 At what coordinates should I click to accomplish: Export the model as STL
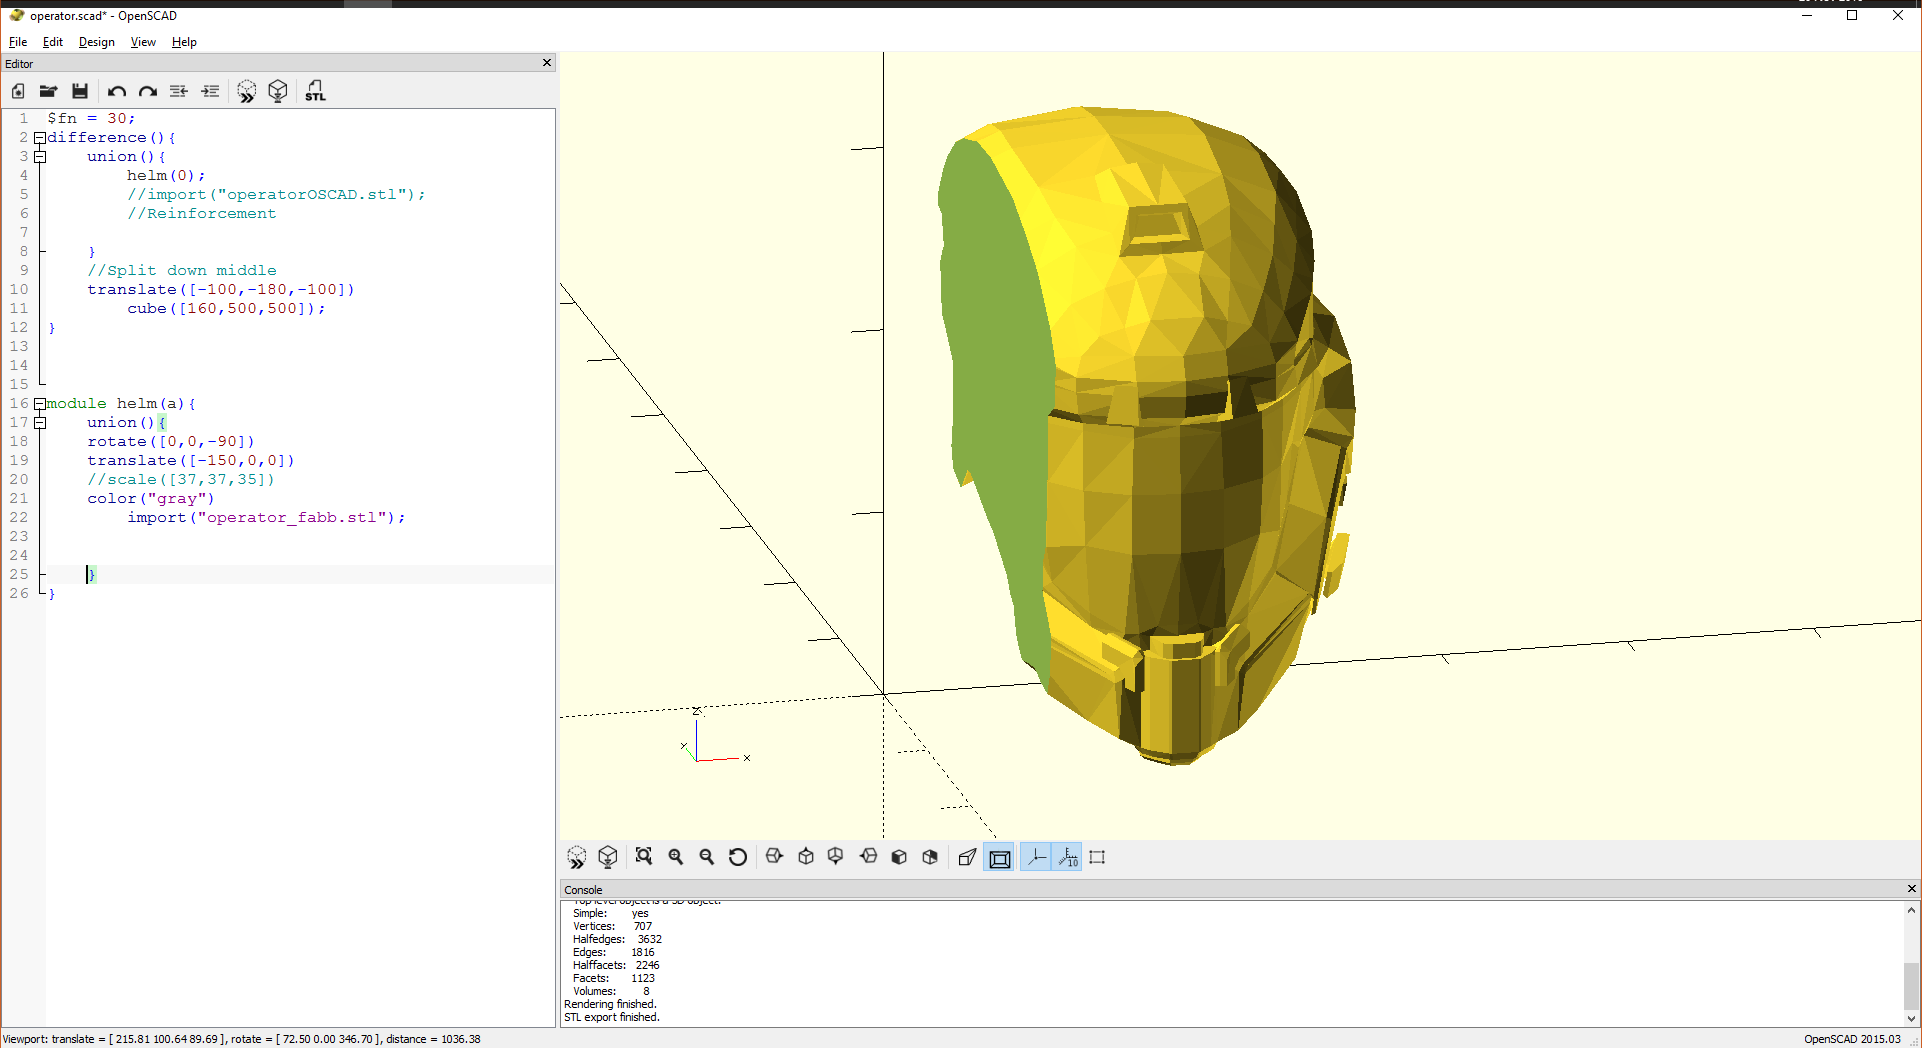(315, 91)
